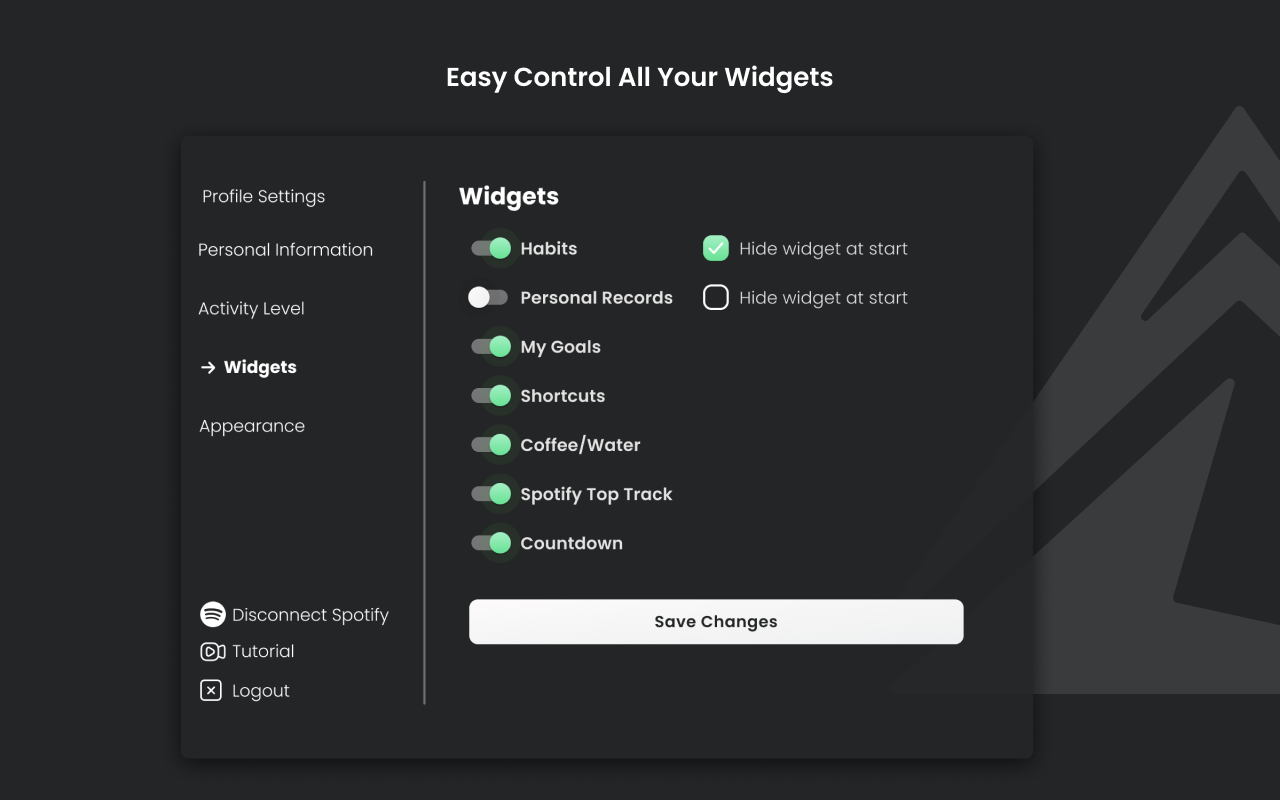
Task: Open the Appearance settings section
Action: click(x=252, y=425)
